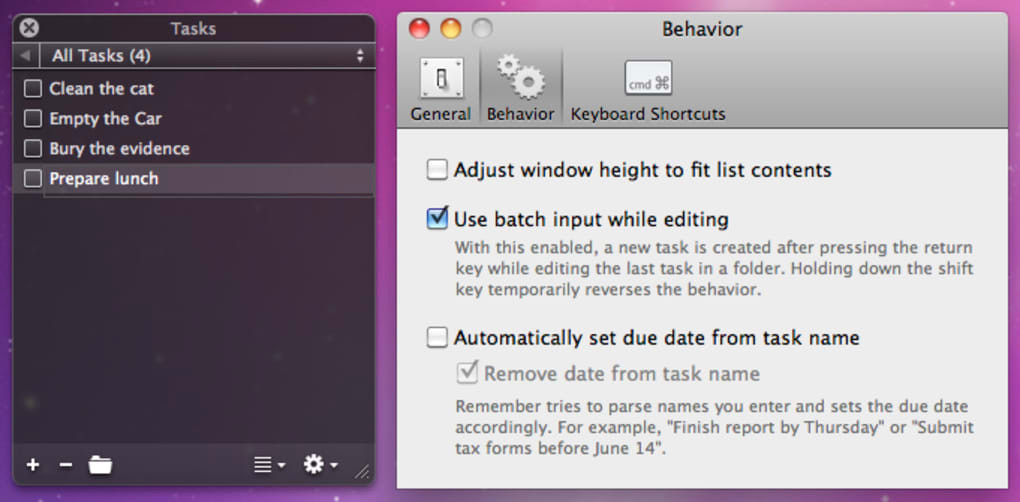Open the General preferences tab
Image resolution: width=1020 pixels, height=502 pixels.
pos(440,90)
